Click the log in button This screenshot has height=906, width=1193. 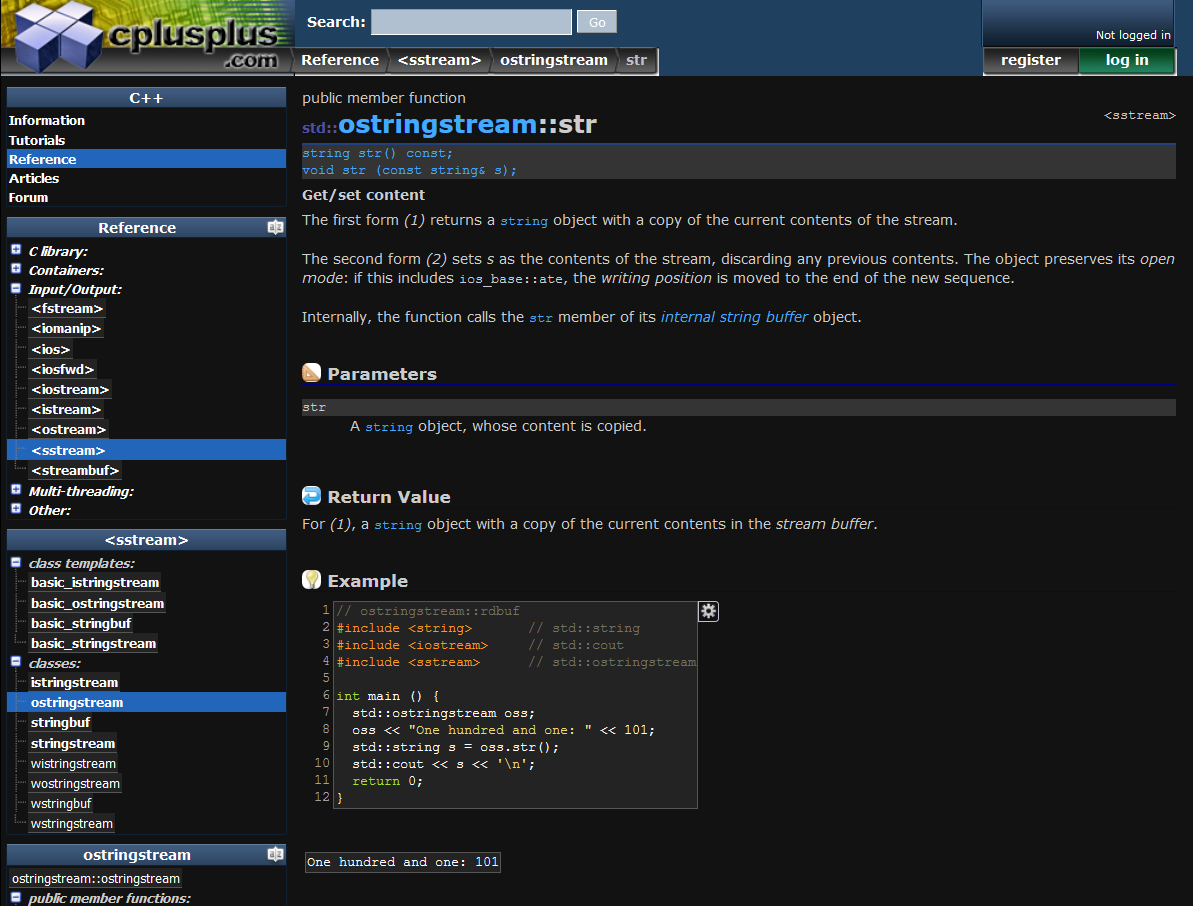coord(1127,60)
